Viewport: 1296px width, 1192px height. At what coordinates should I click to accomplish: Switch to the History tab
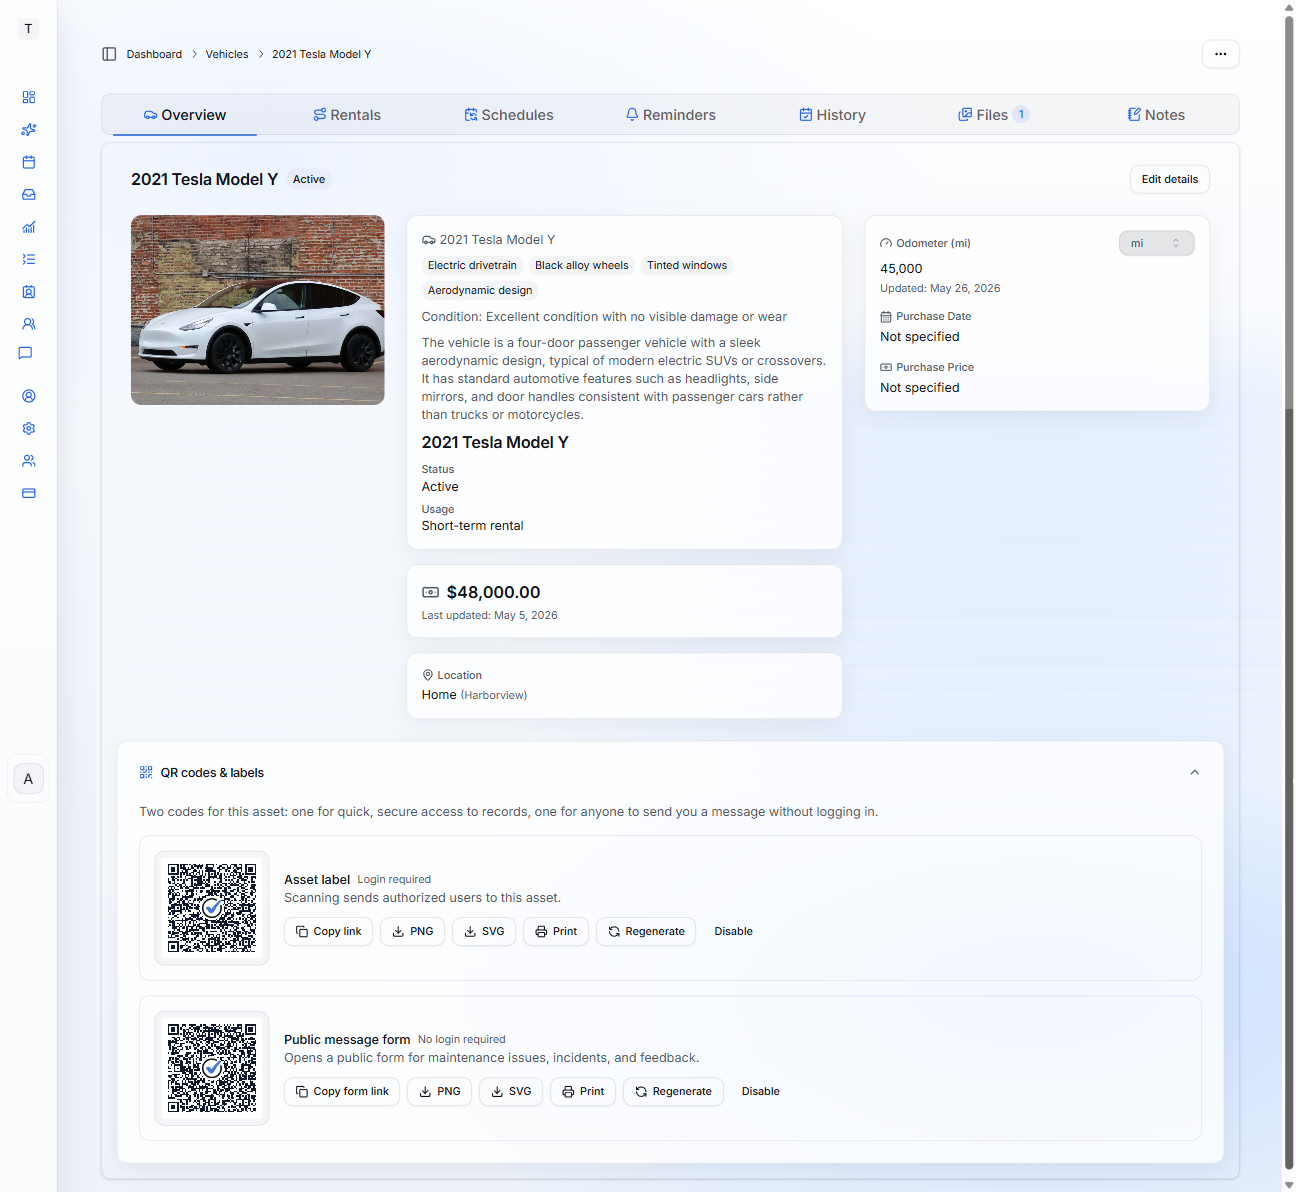click(833, 115)
